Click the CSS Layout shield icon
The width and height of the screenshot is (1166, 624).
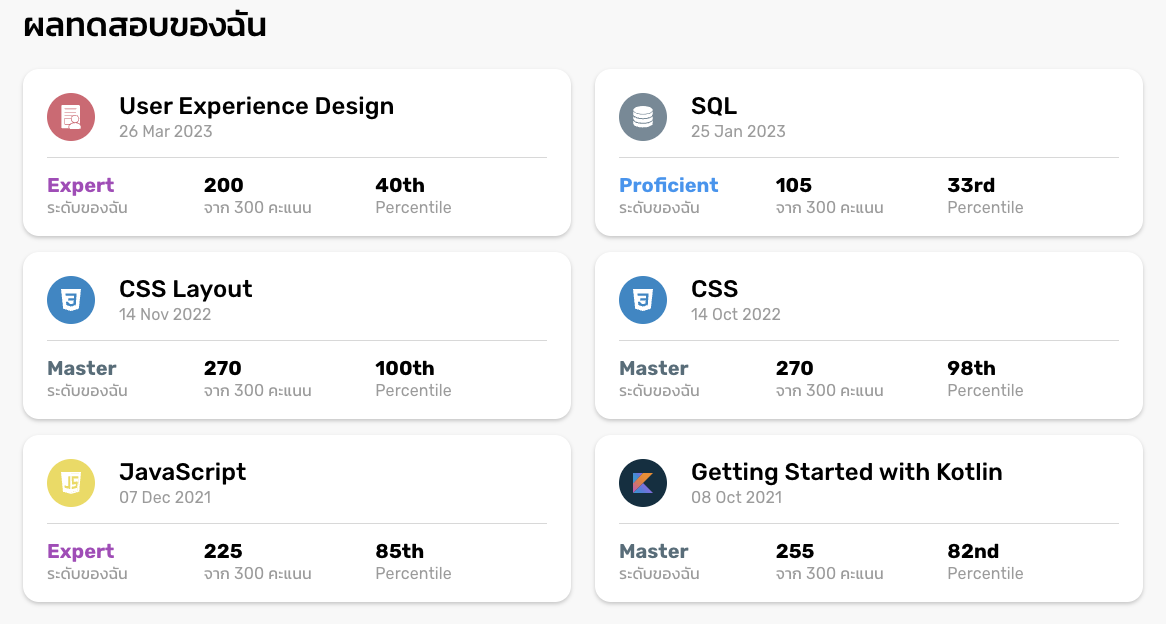click(x=71, y=300)
